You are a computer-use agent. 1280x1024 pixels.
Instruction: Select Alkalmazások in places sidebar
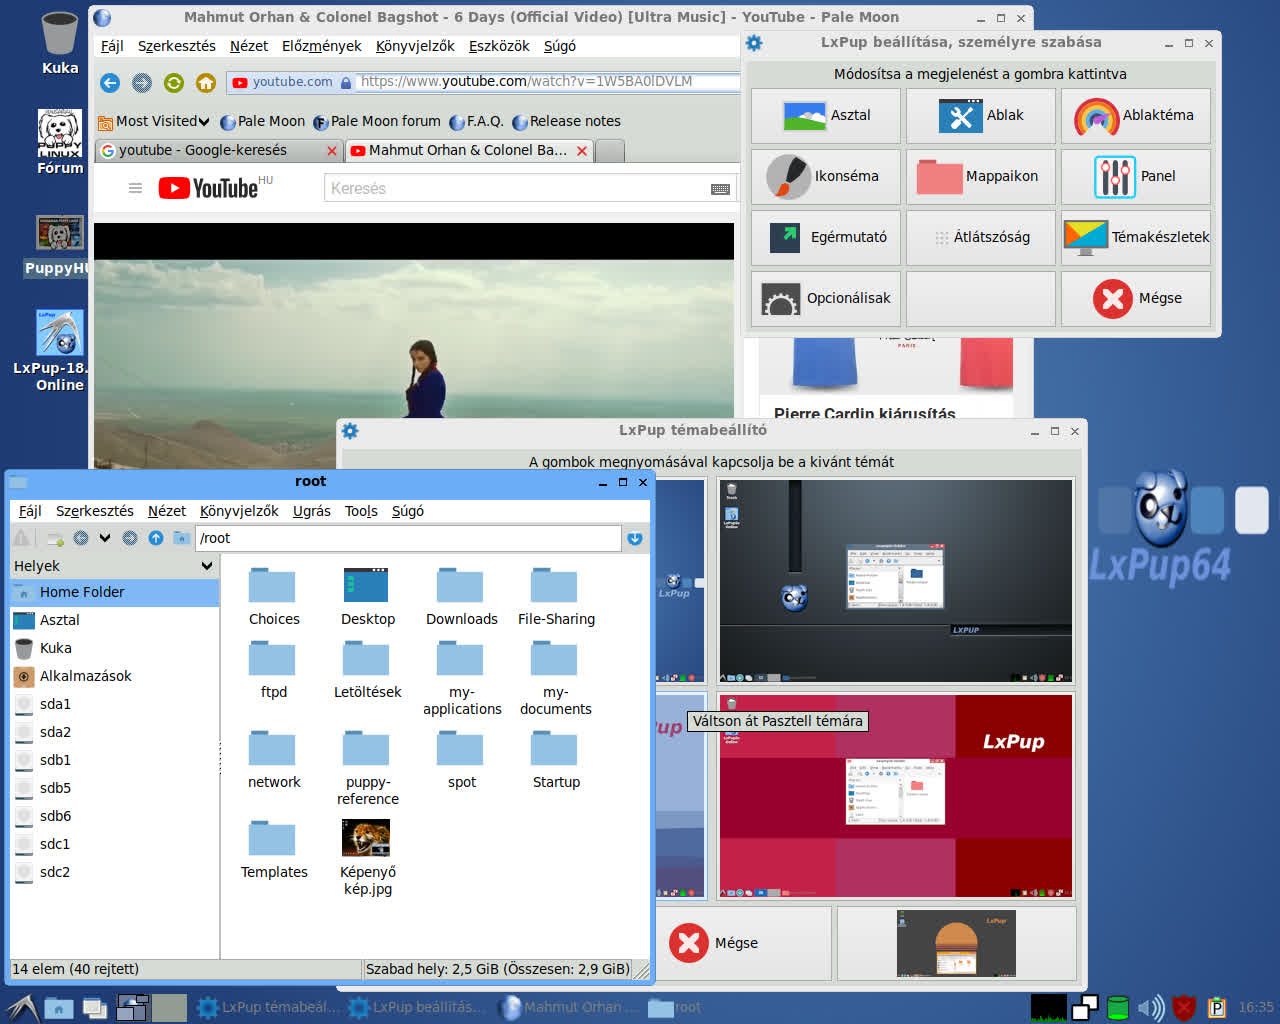pos(114,676)
